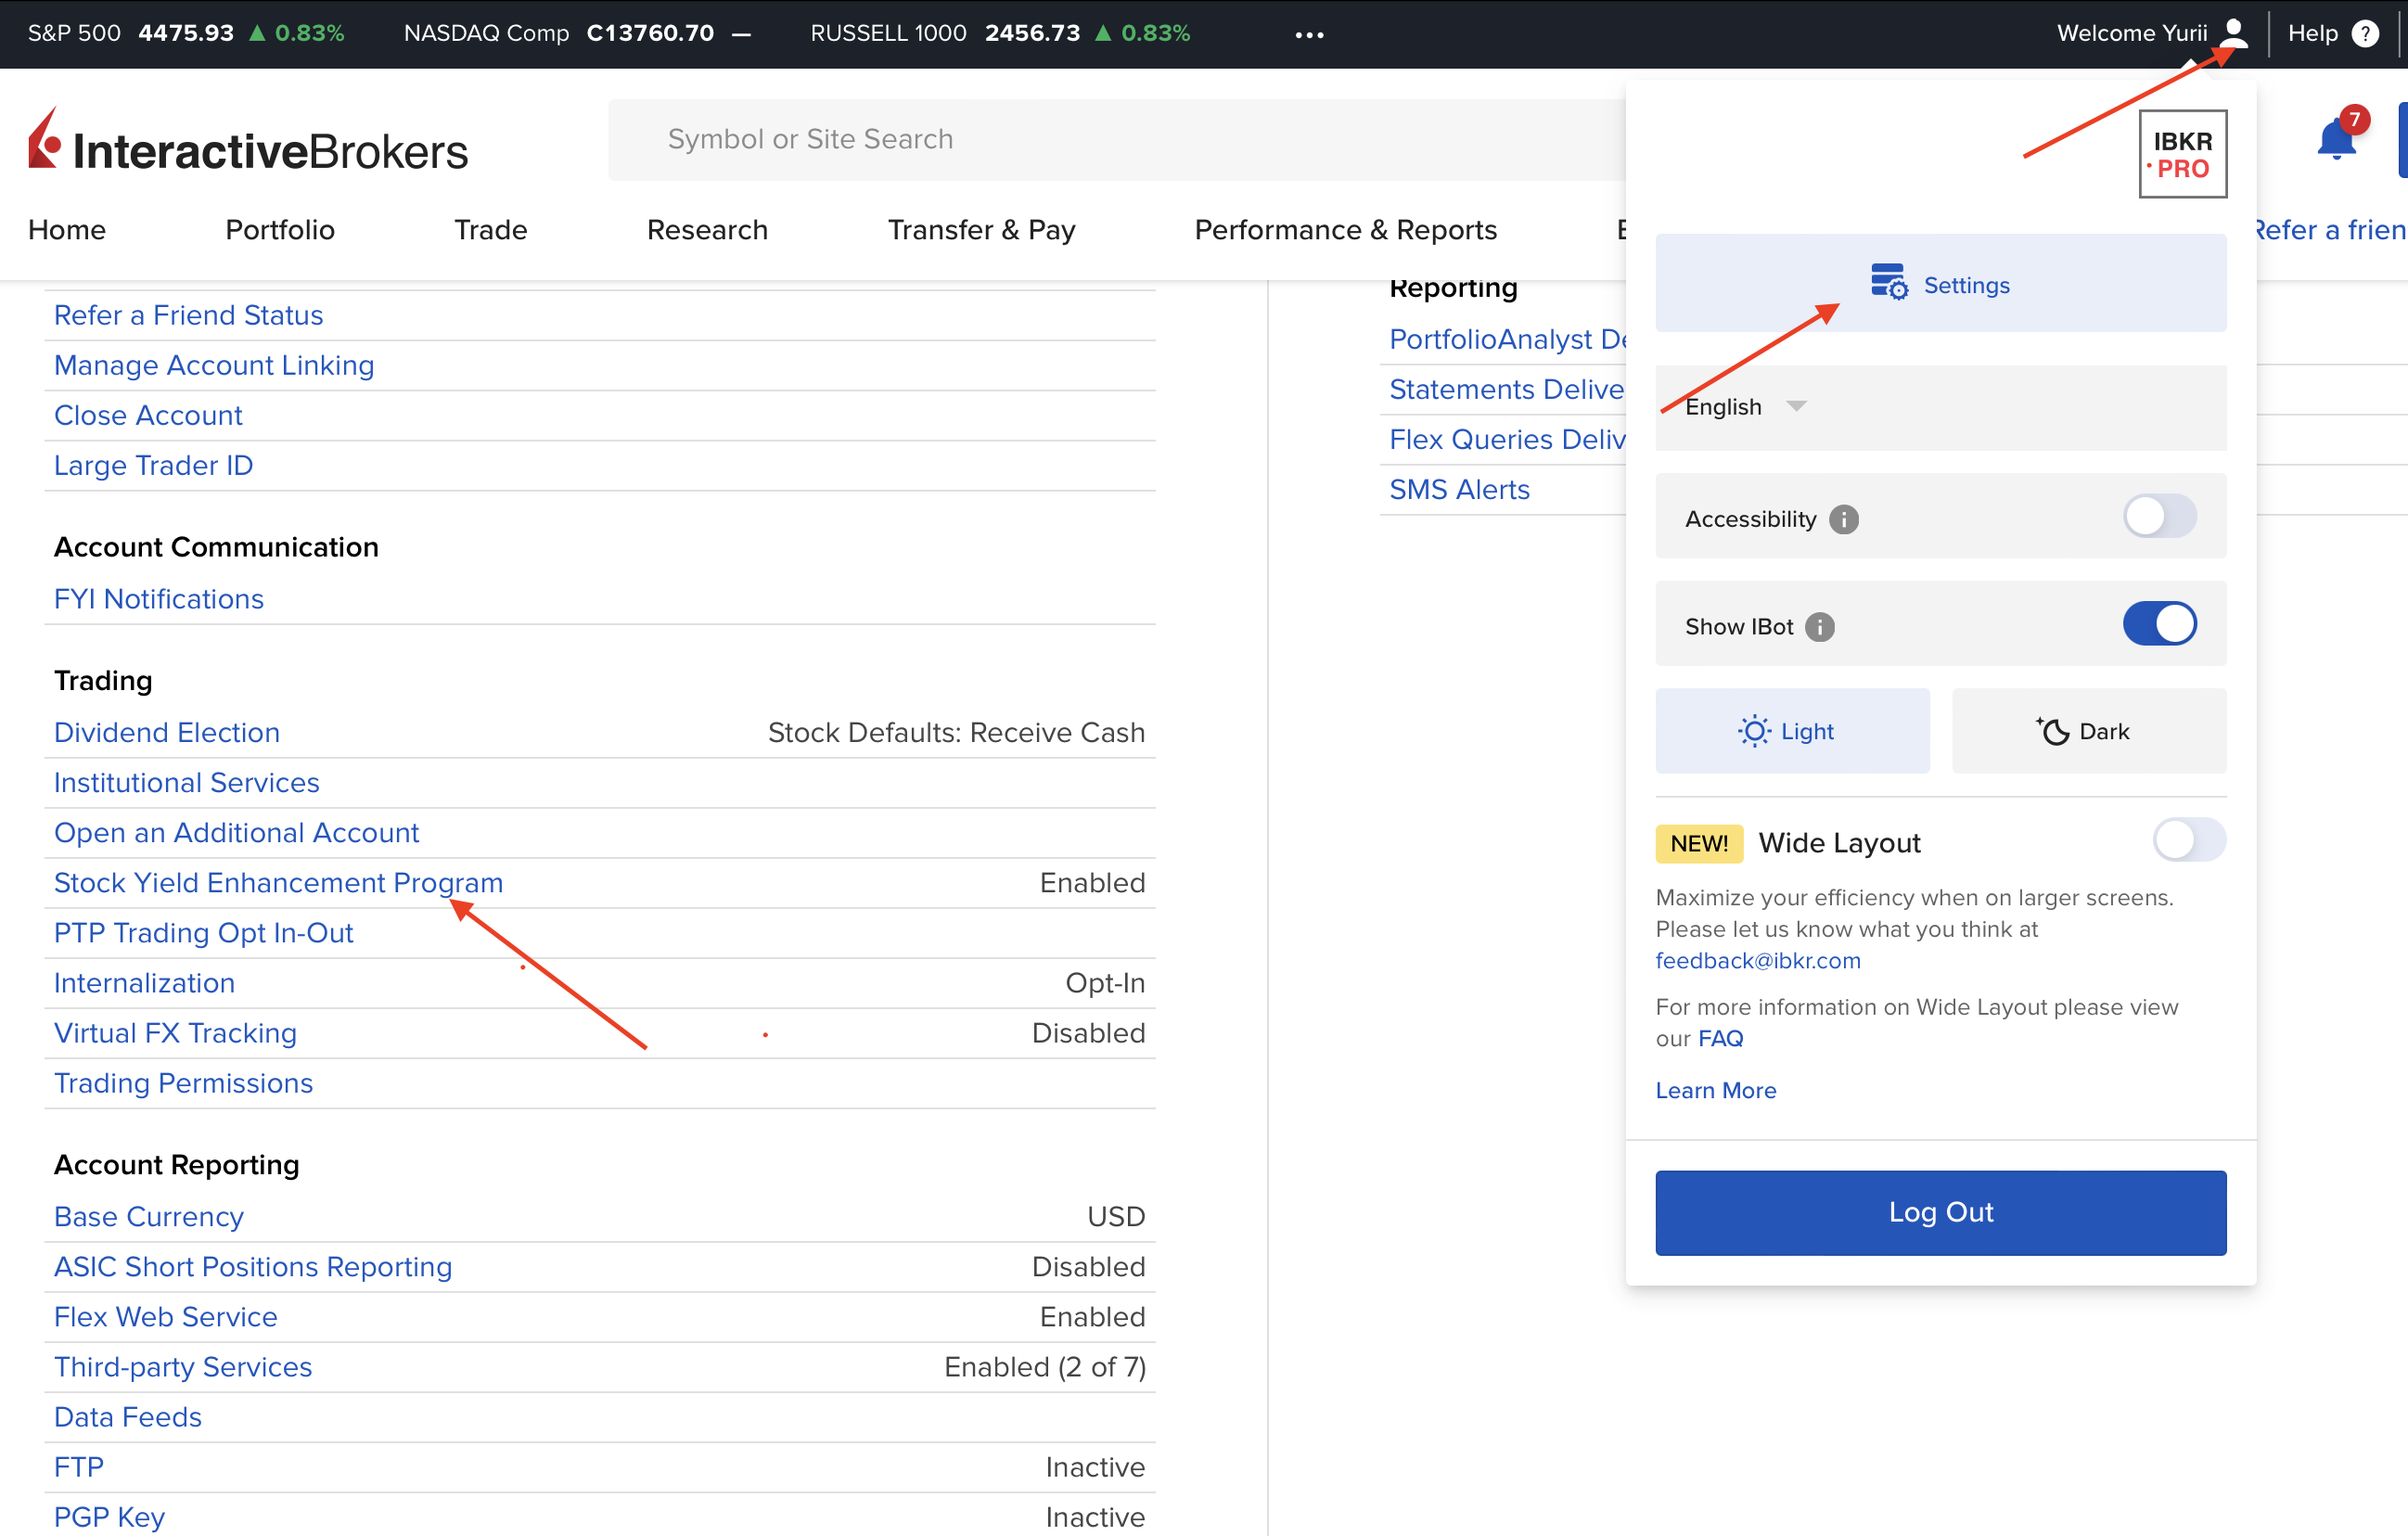The image size is (2408, 1536).
Task: Open Settings in the user panel
Action: pyautogui.click(x=1940, y=285)
